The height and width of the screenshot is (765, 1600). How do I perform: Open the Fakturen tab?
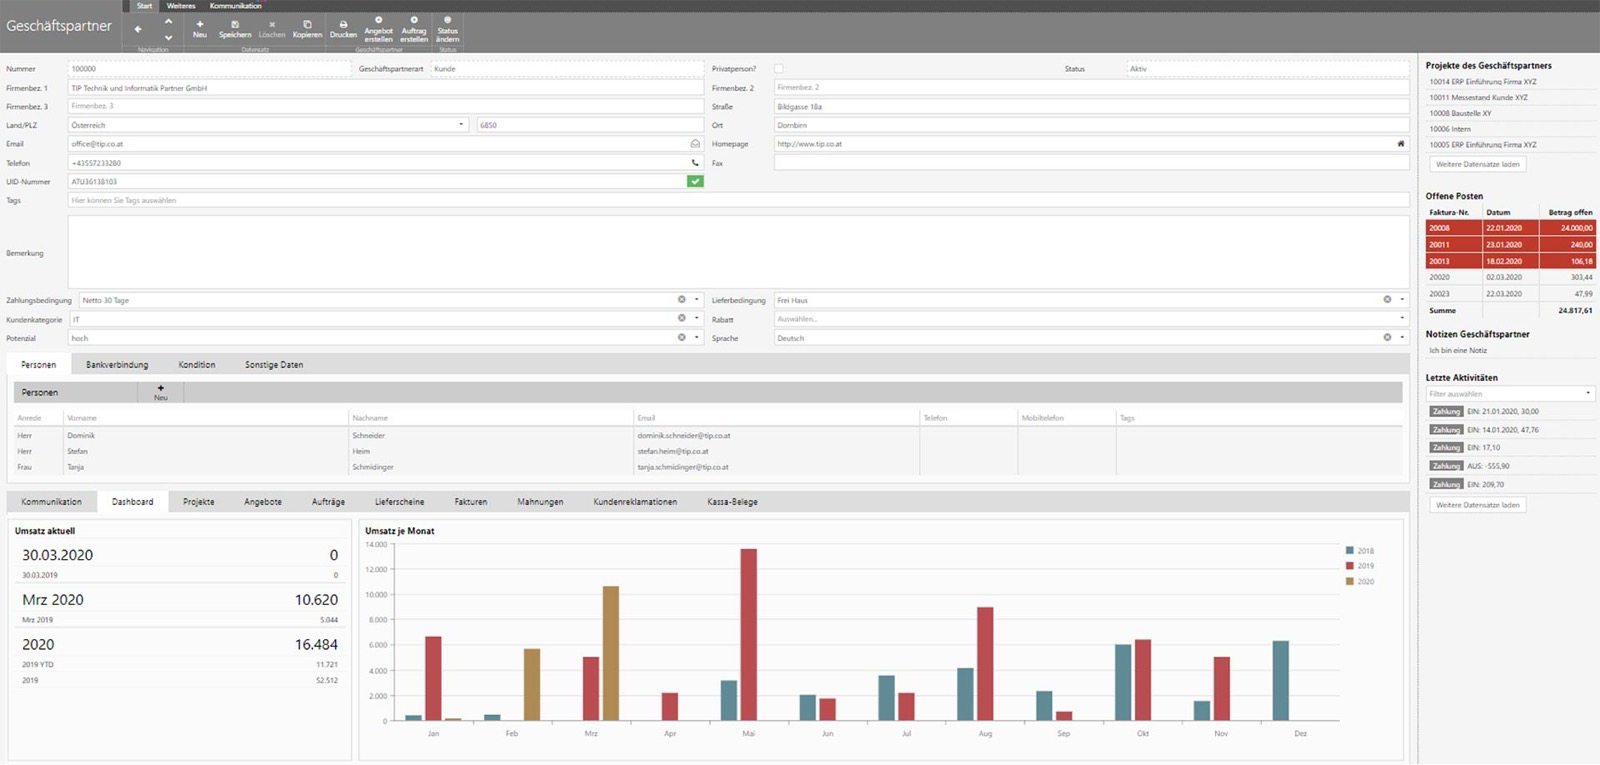[x=471, y=502]
